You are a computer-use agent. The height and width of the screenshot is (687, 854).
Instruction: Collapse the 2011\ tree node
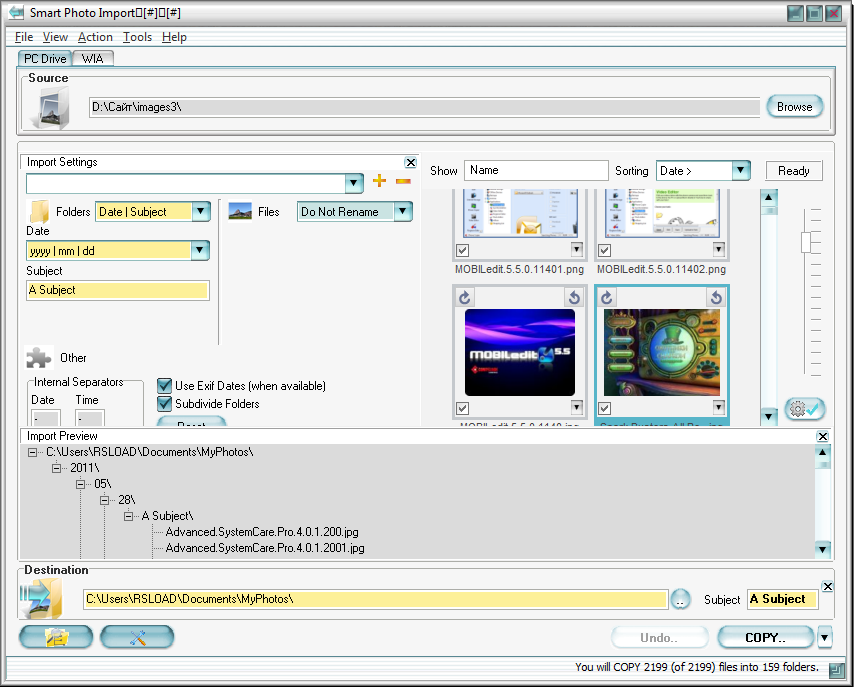click(57, 468)
